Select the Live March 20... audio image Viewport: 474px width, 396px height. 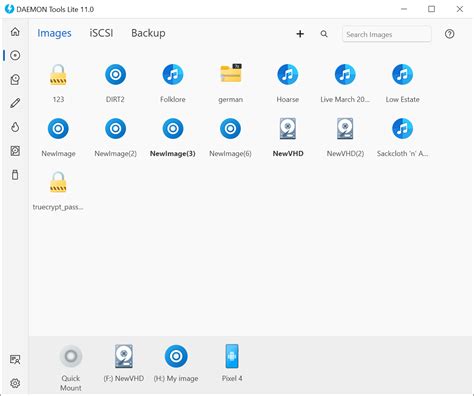point(345,83)
